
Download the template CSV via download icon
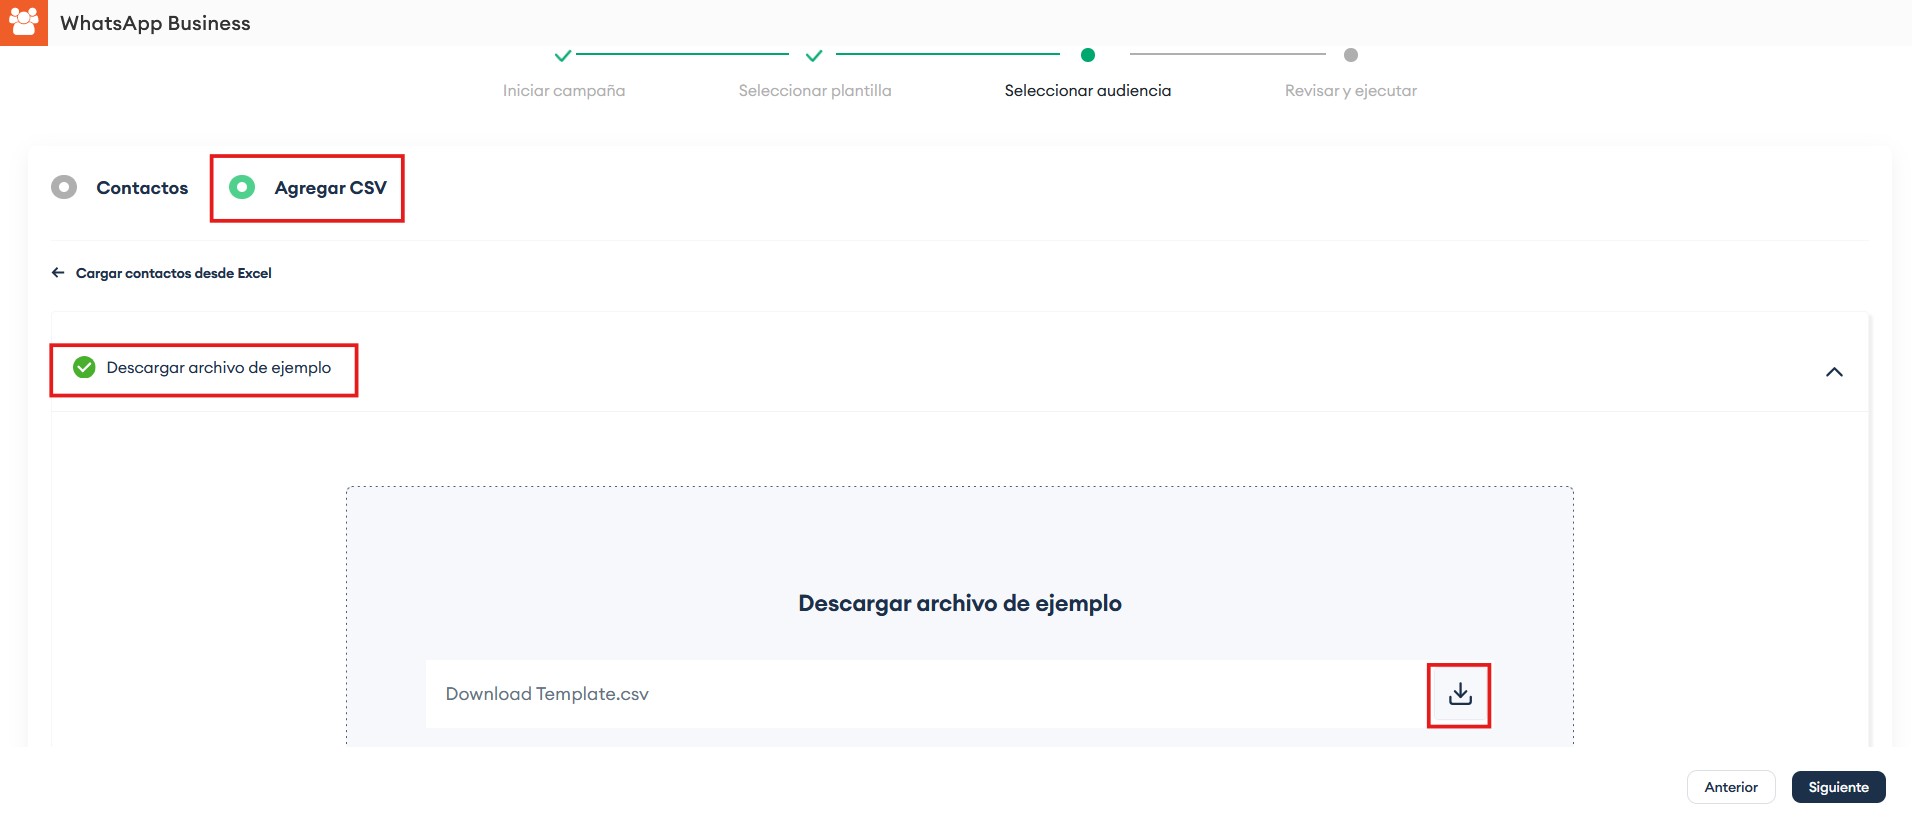(x=1460, y=694)
